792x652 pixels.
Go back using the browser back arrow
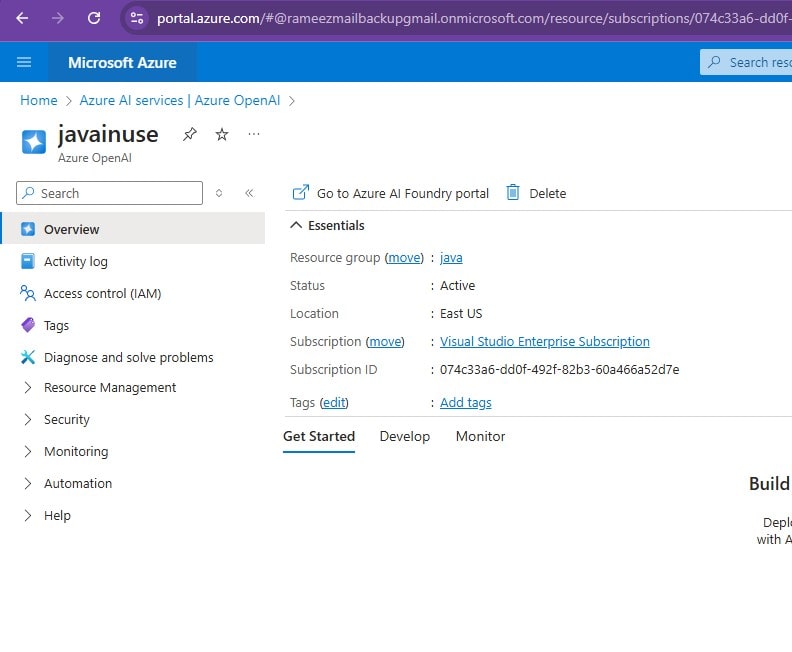pos(22,19)
